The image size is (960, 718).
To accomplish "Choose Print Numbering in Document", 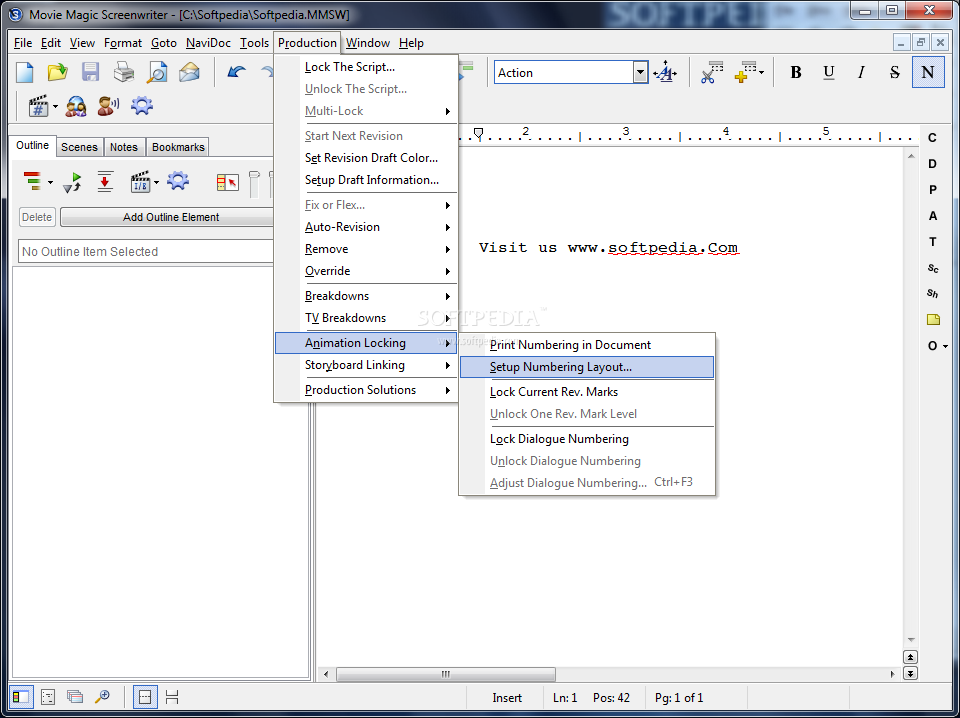I will click(587, 345).
